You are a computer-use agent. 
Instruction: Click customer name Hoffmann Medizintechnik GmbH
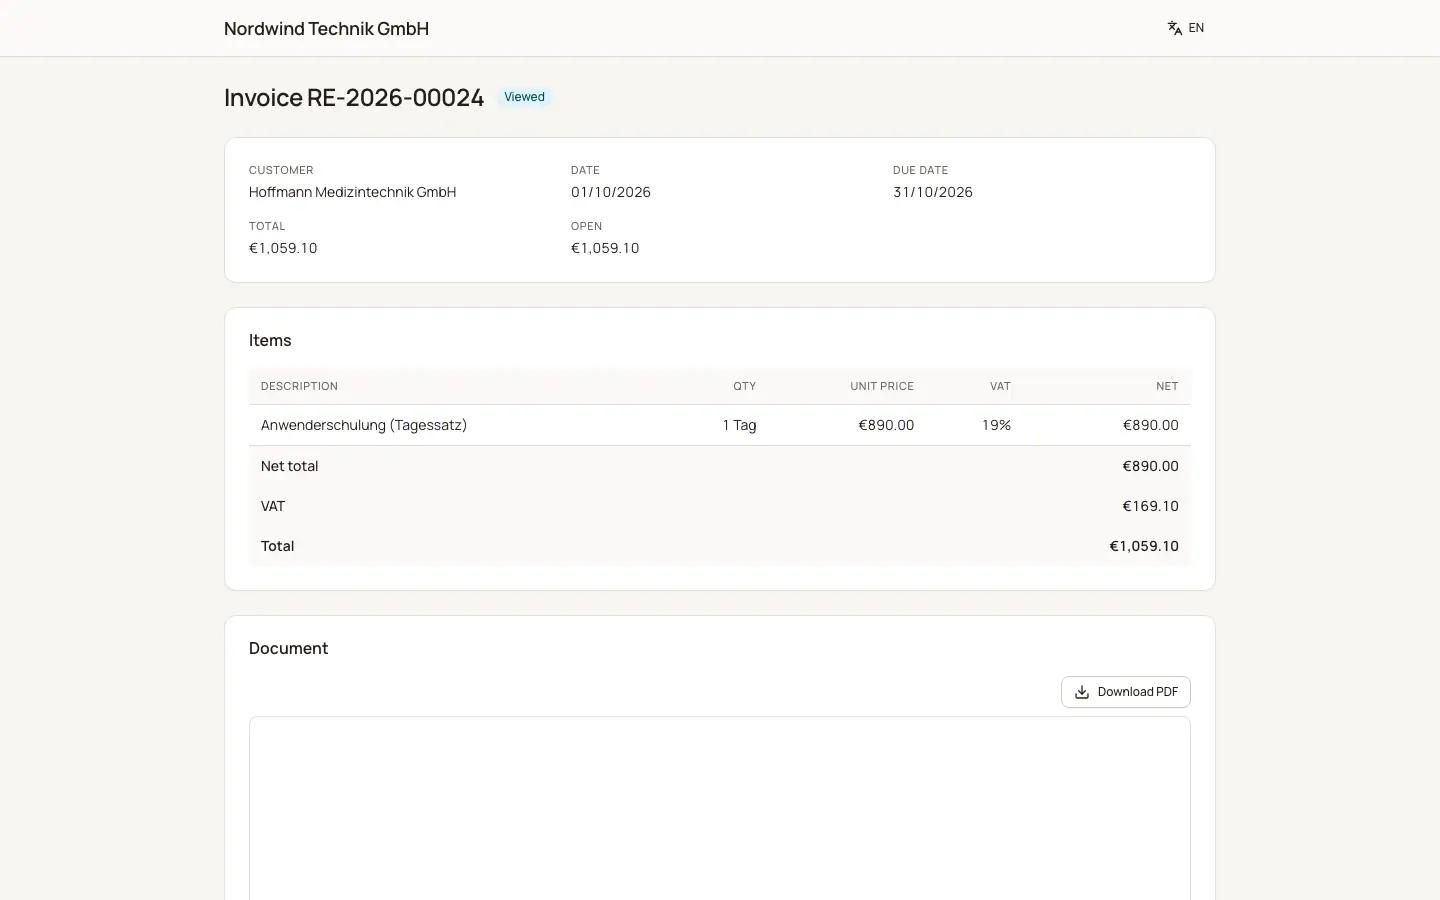pos(352,192)
